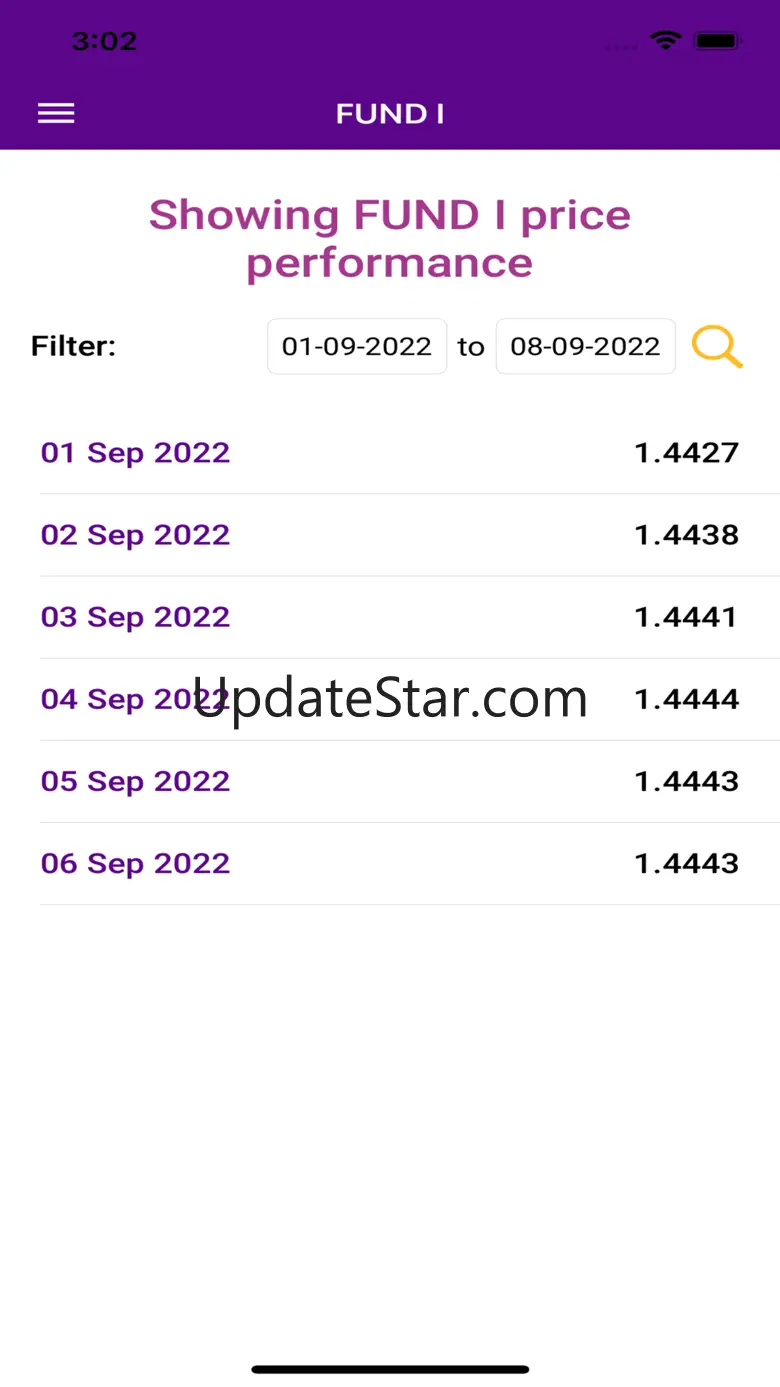Screen dimensions: 780x1387
Task: Tap the FUND I header title
Action: coord(390,114)
